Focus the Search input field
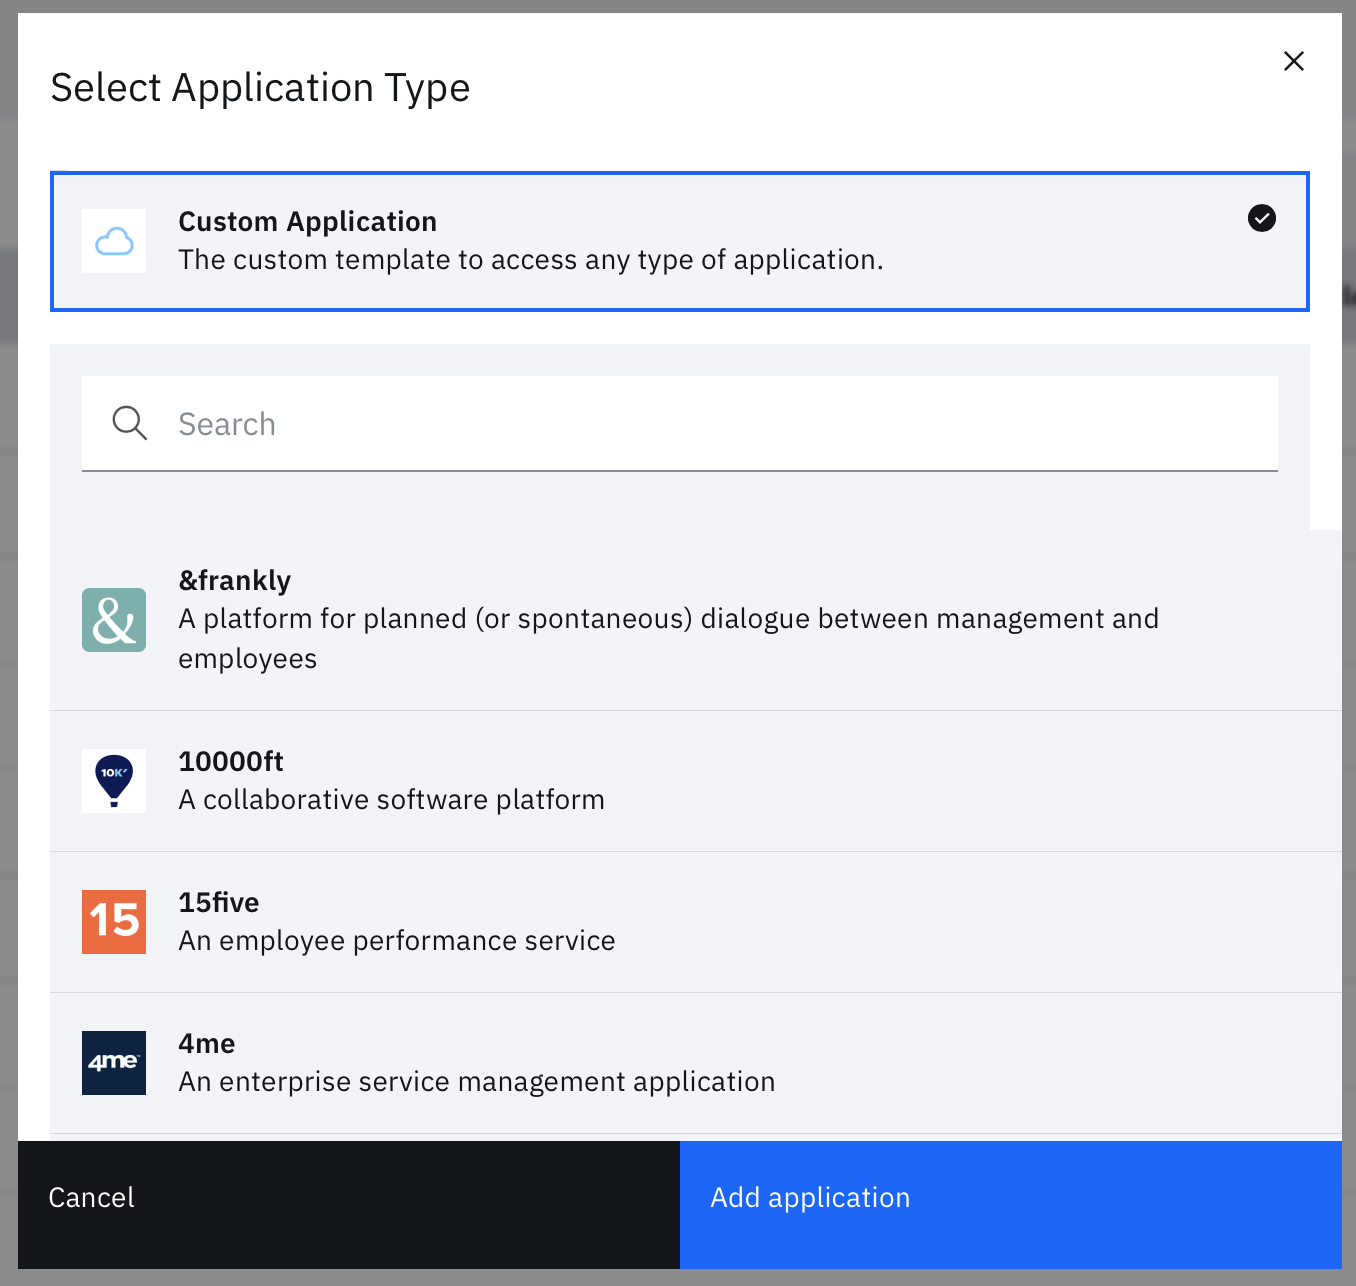The image size is (1356, 1286). click(x=680, y=424)
